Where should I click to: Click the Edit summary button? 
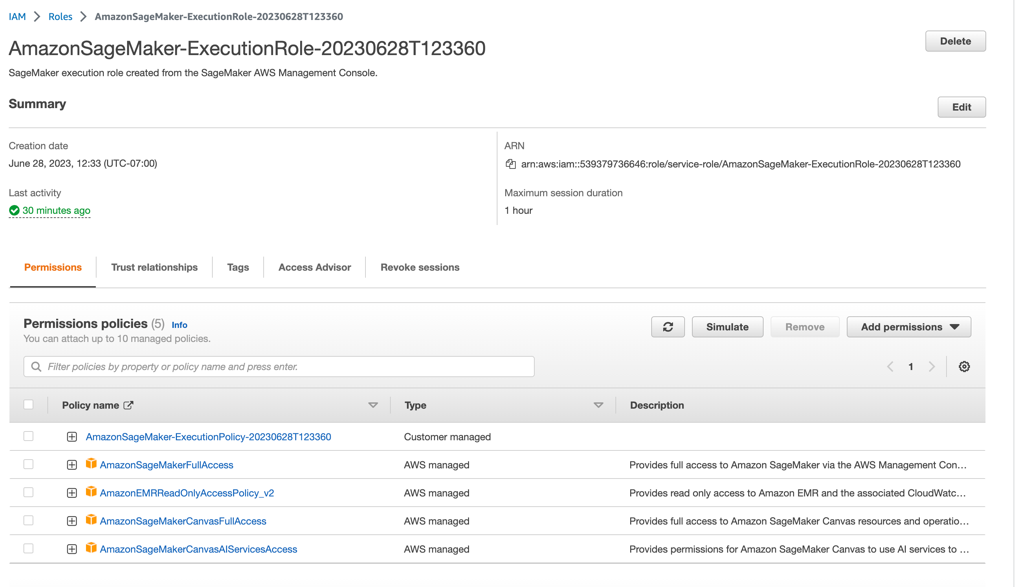click(x=962, y=107)
